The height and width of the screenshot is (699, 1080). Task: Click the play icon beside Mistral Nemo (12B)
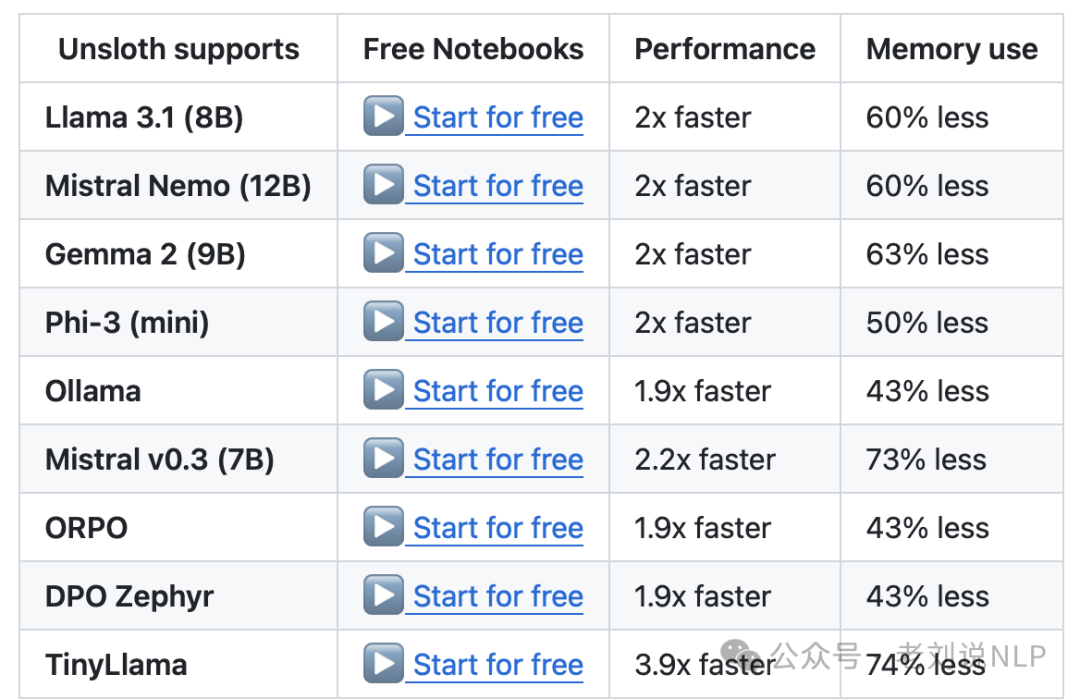[x=384, y=184]
